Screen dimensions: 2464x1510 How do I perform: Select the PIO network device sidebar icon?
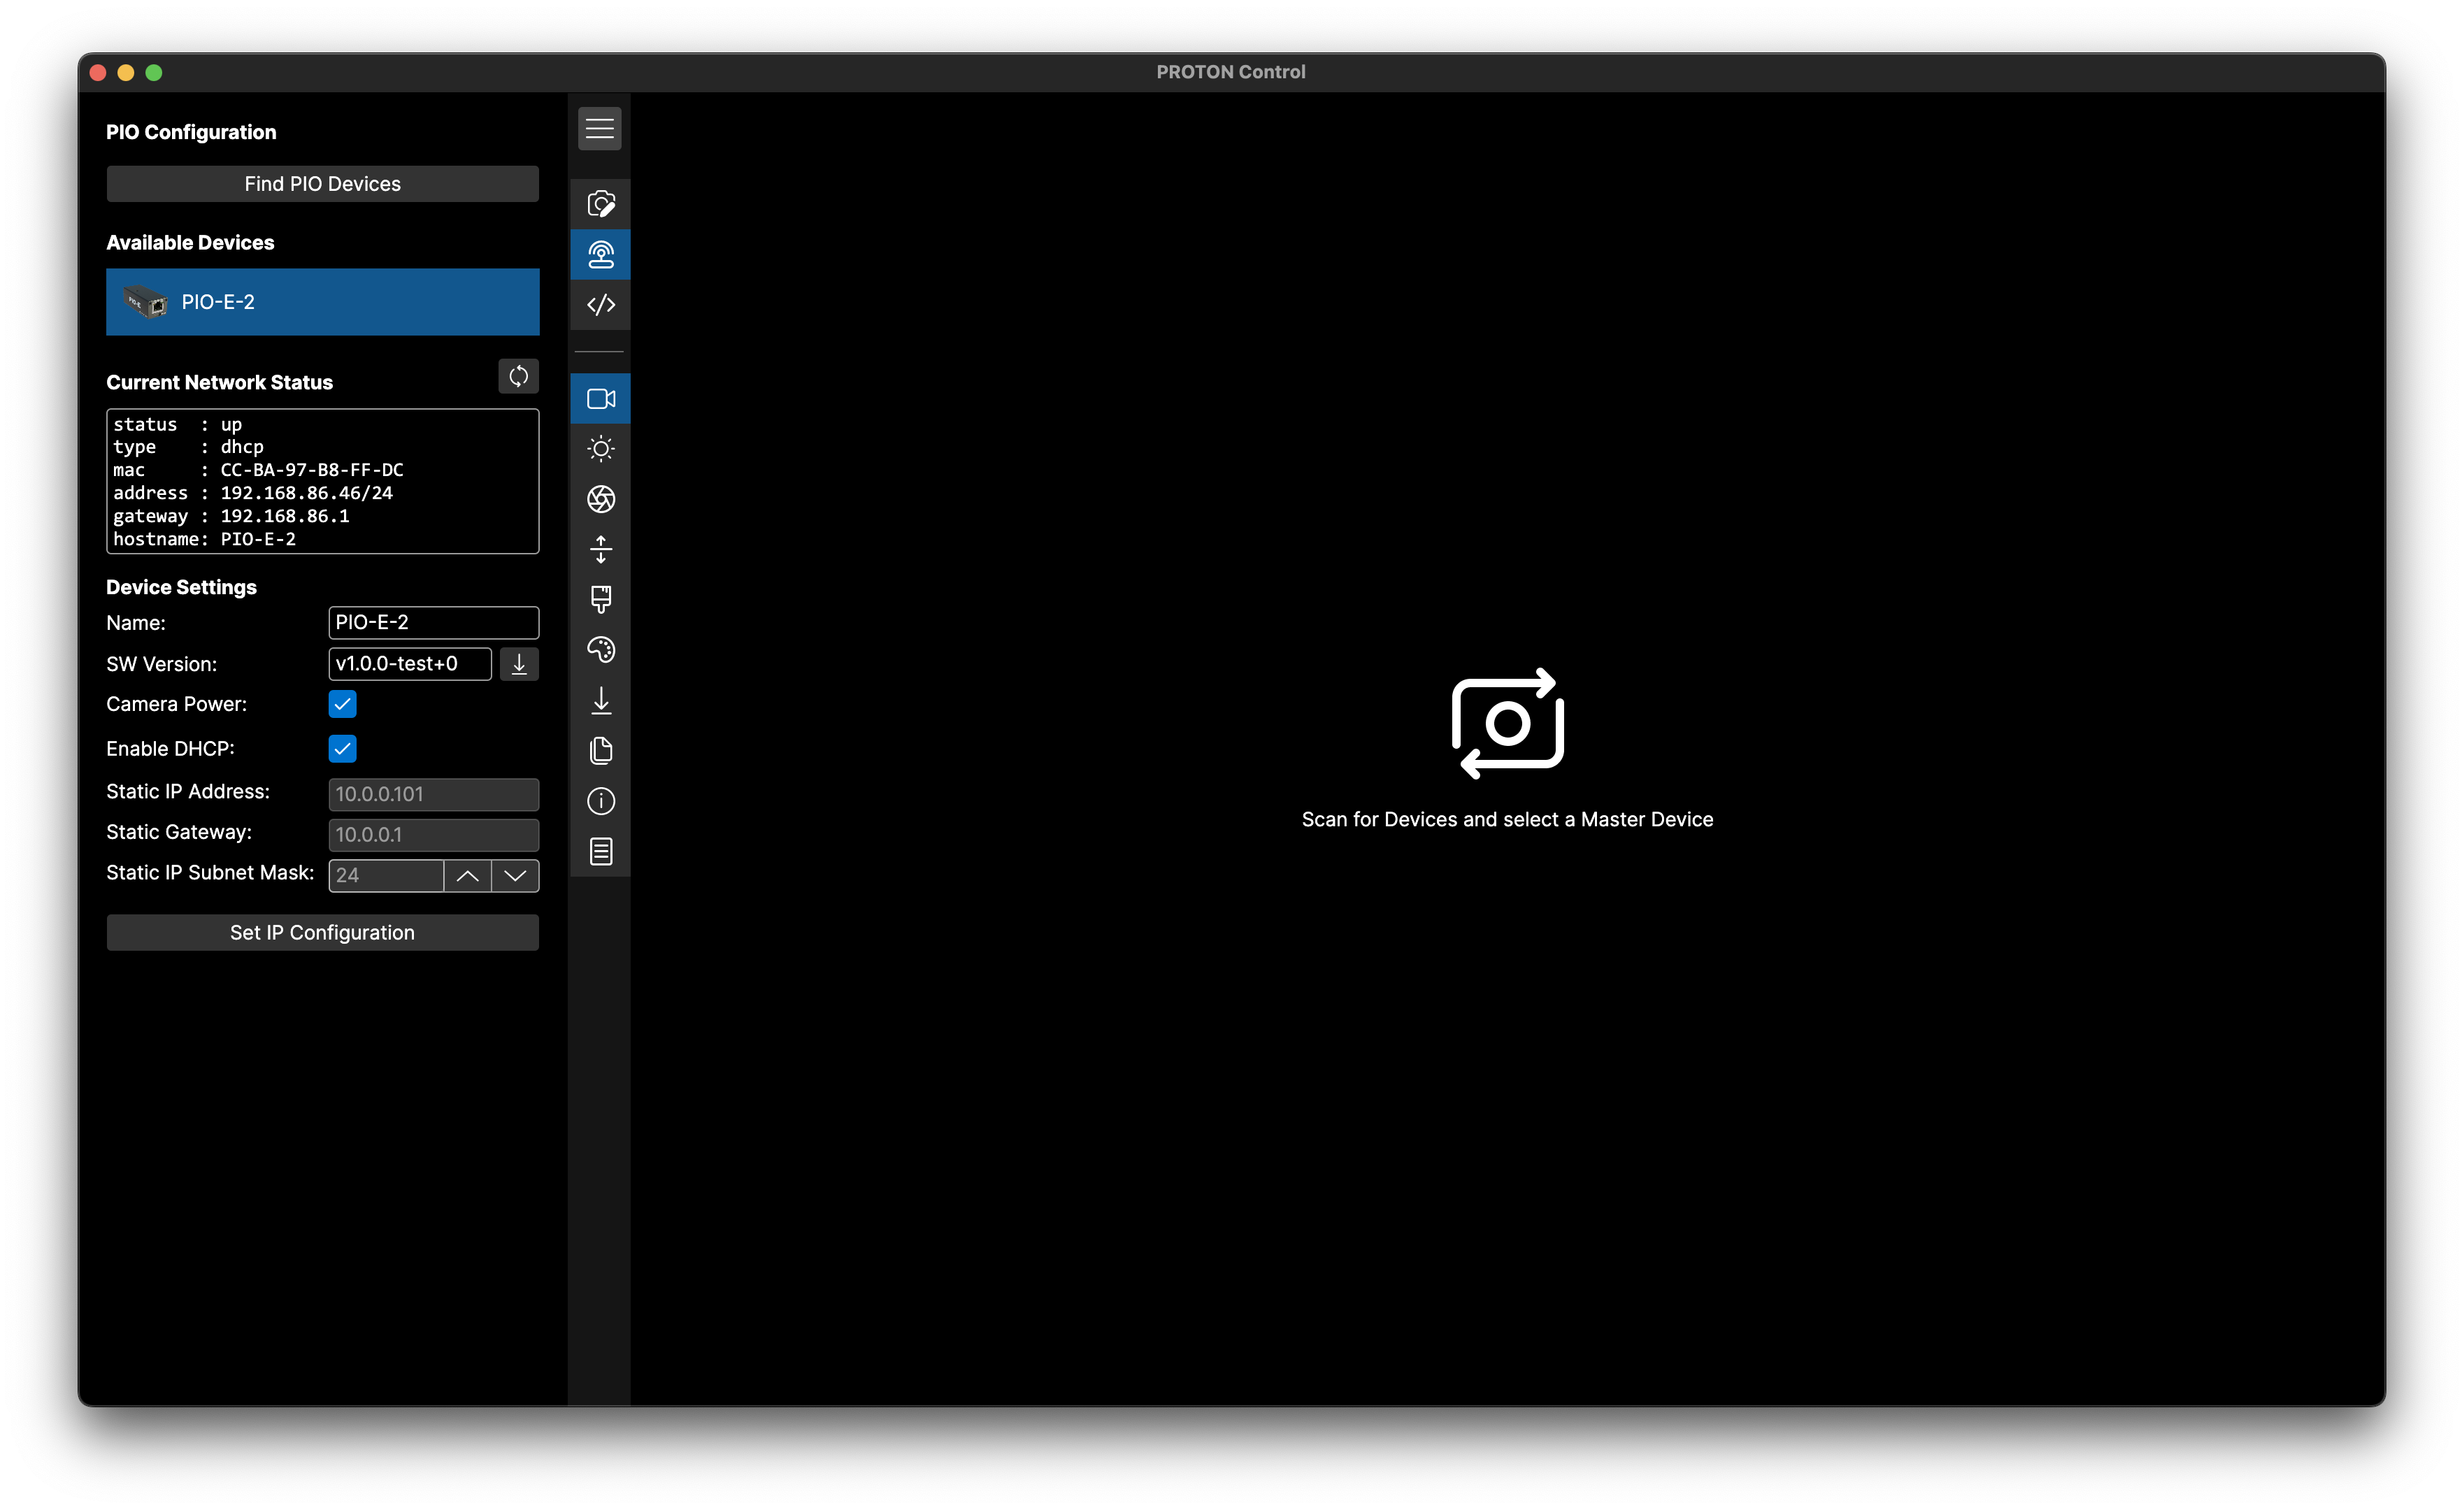point(600,254)
